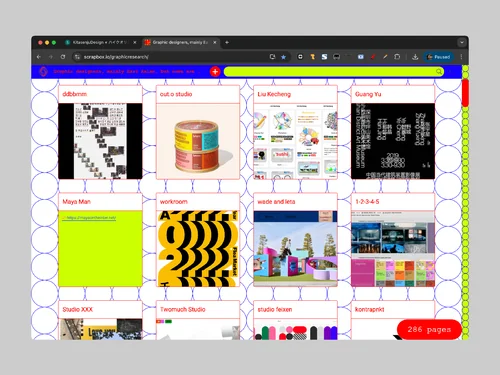Click the Paused profile button

coord(439,57)
